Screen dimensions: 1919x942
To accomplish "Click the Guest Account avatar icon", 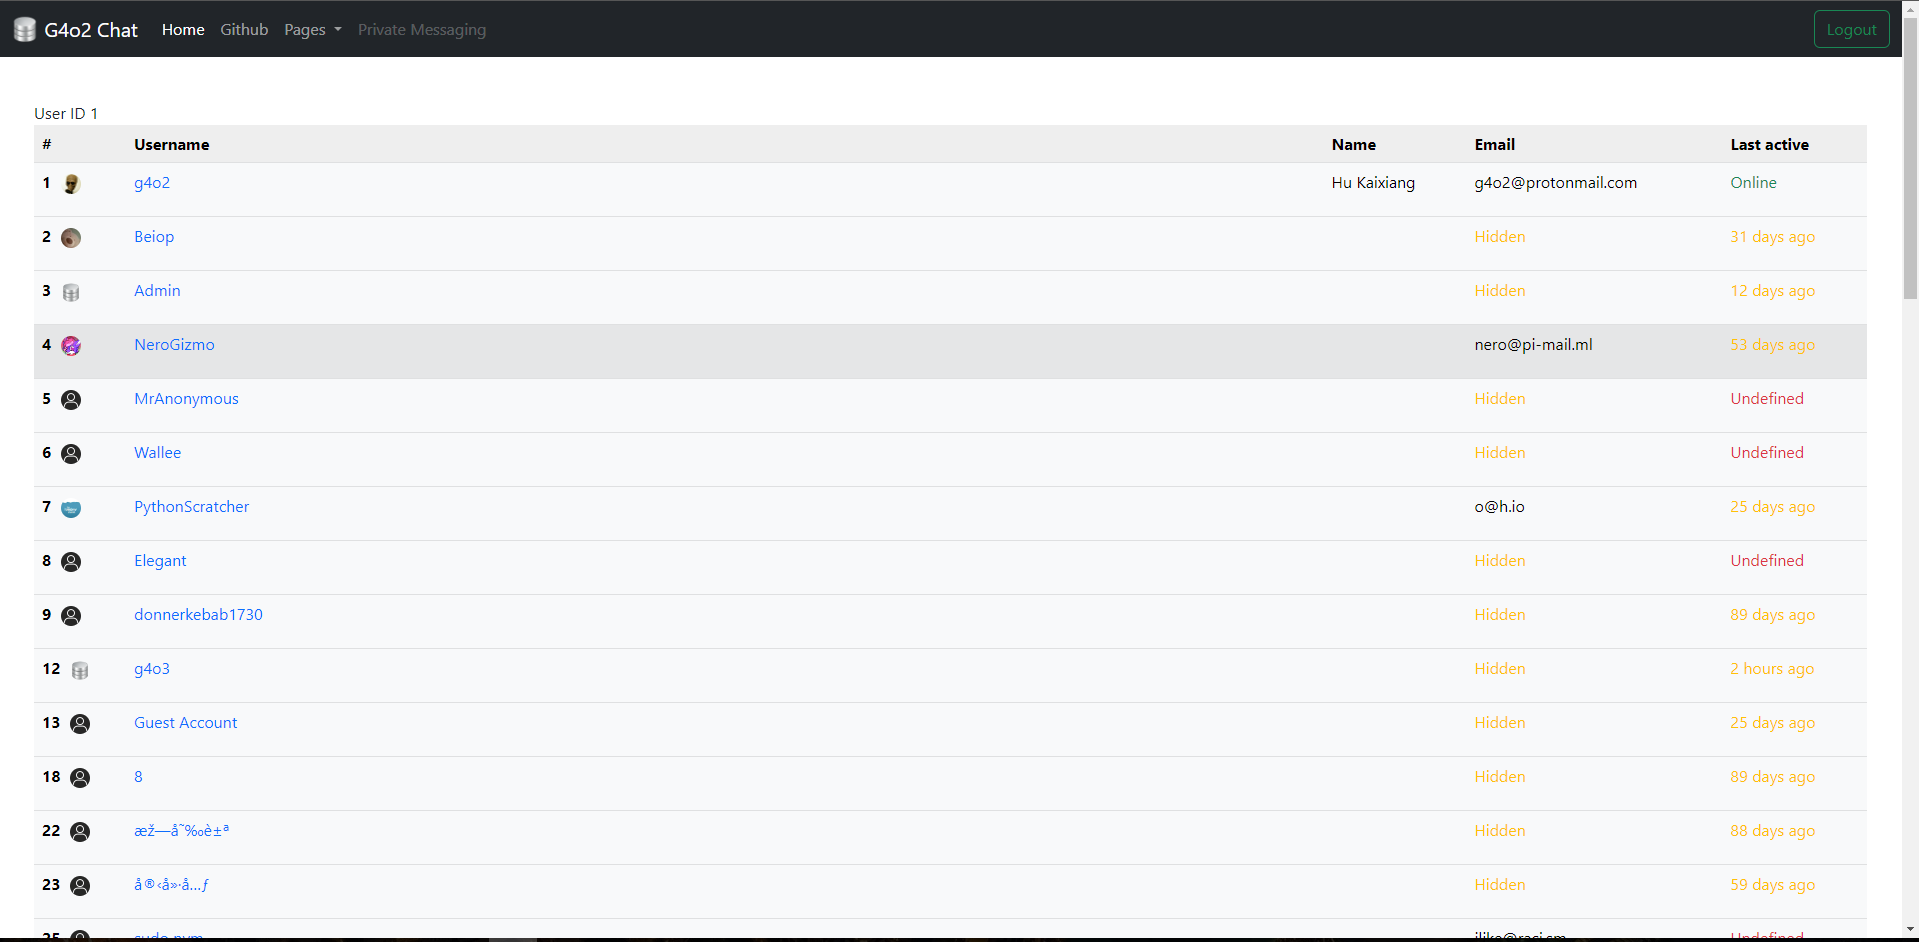I will [80, 724].
